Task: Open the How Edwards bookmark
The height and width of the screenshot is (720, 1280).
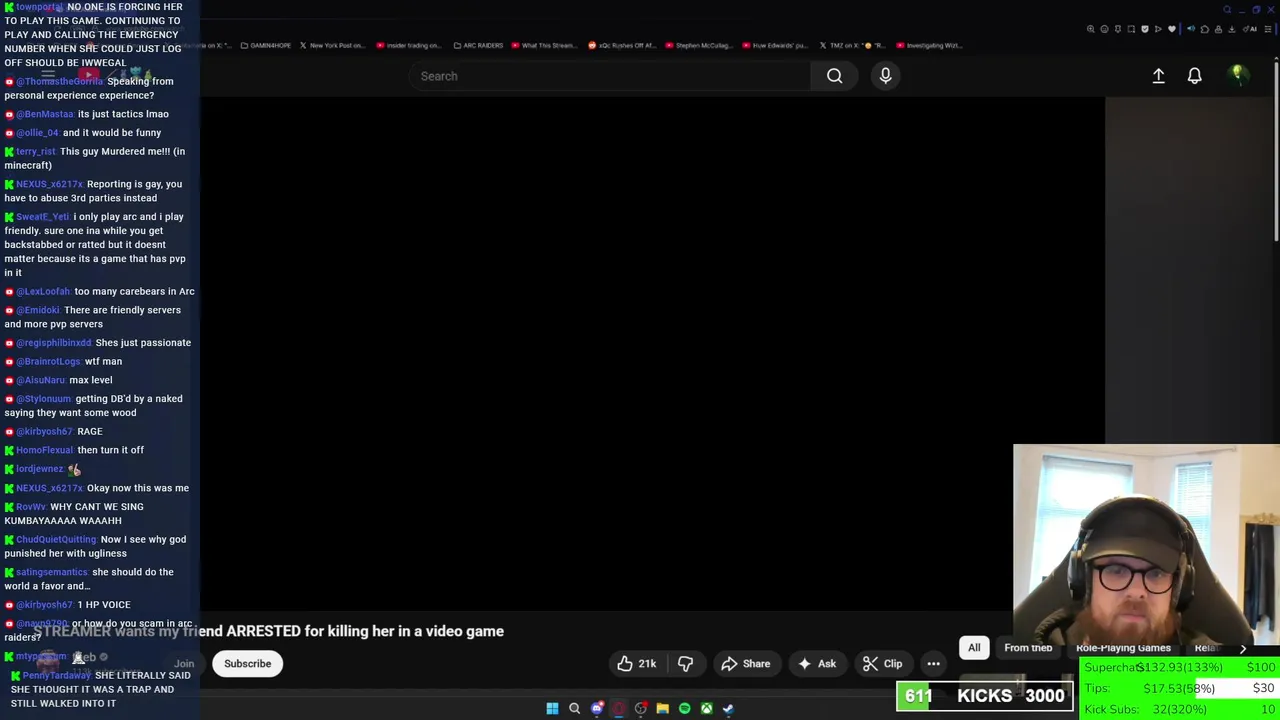Action: [x=775, y=45]
